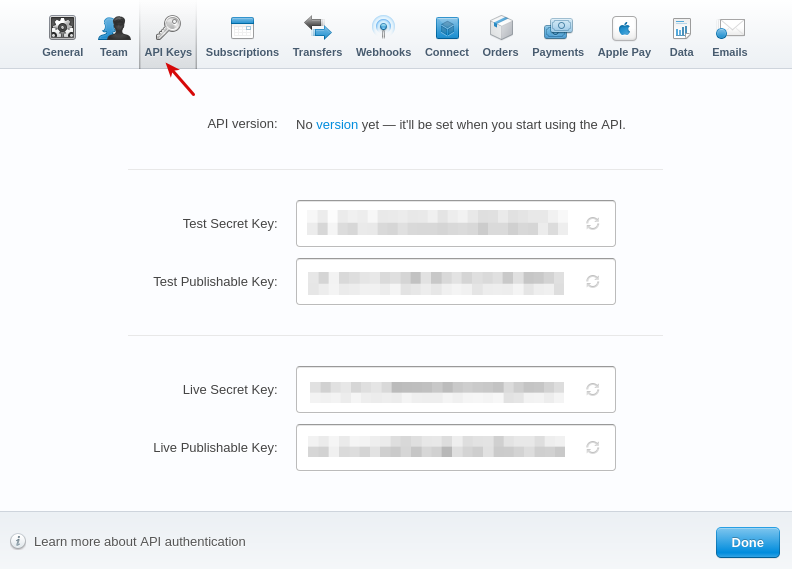Select the Test Secret Key field
The image size is (792, 569).
(456, 223)
